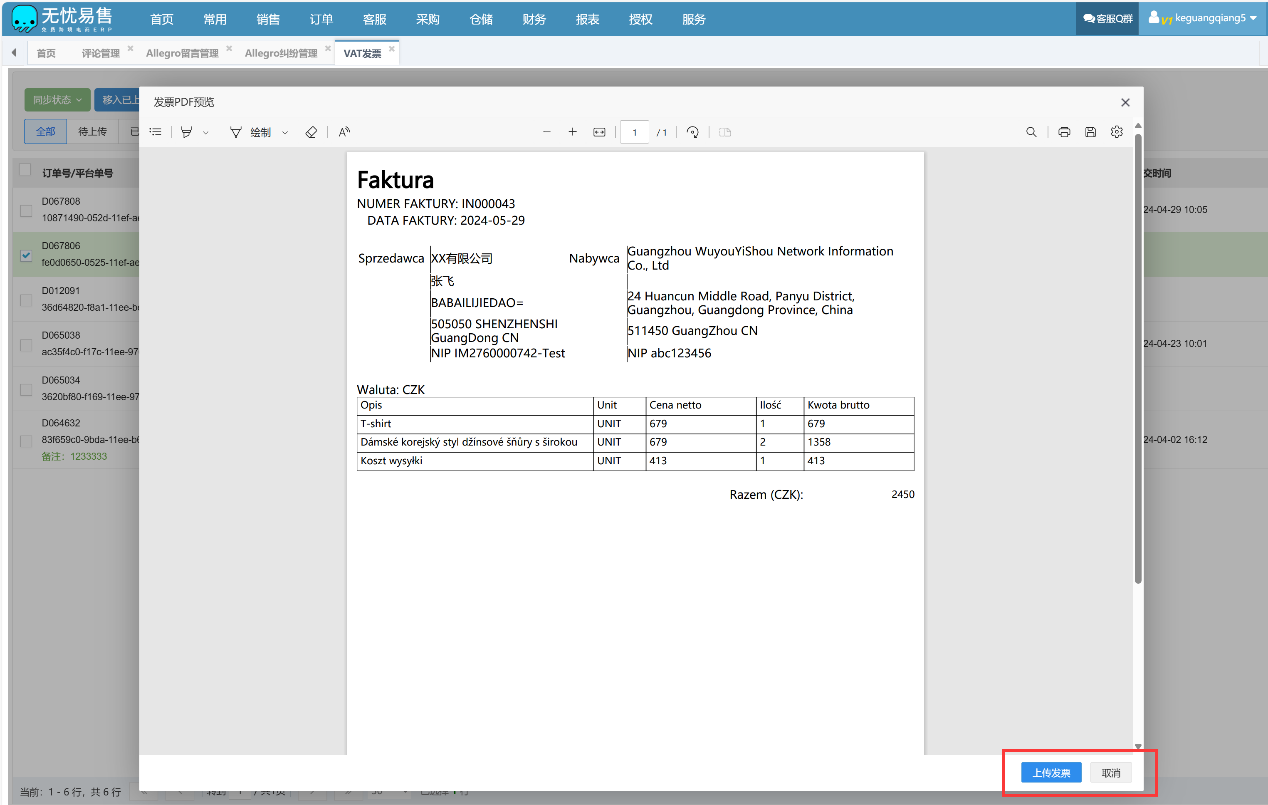This screenshot has width=1268, height=805.
Task: Uncheck the selected order D067806
Action: click(26, 255)
